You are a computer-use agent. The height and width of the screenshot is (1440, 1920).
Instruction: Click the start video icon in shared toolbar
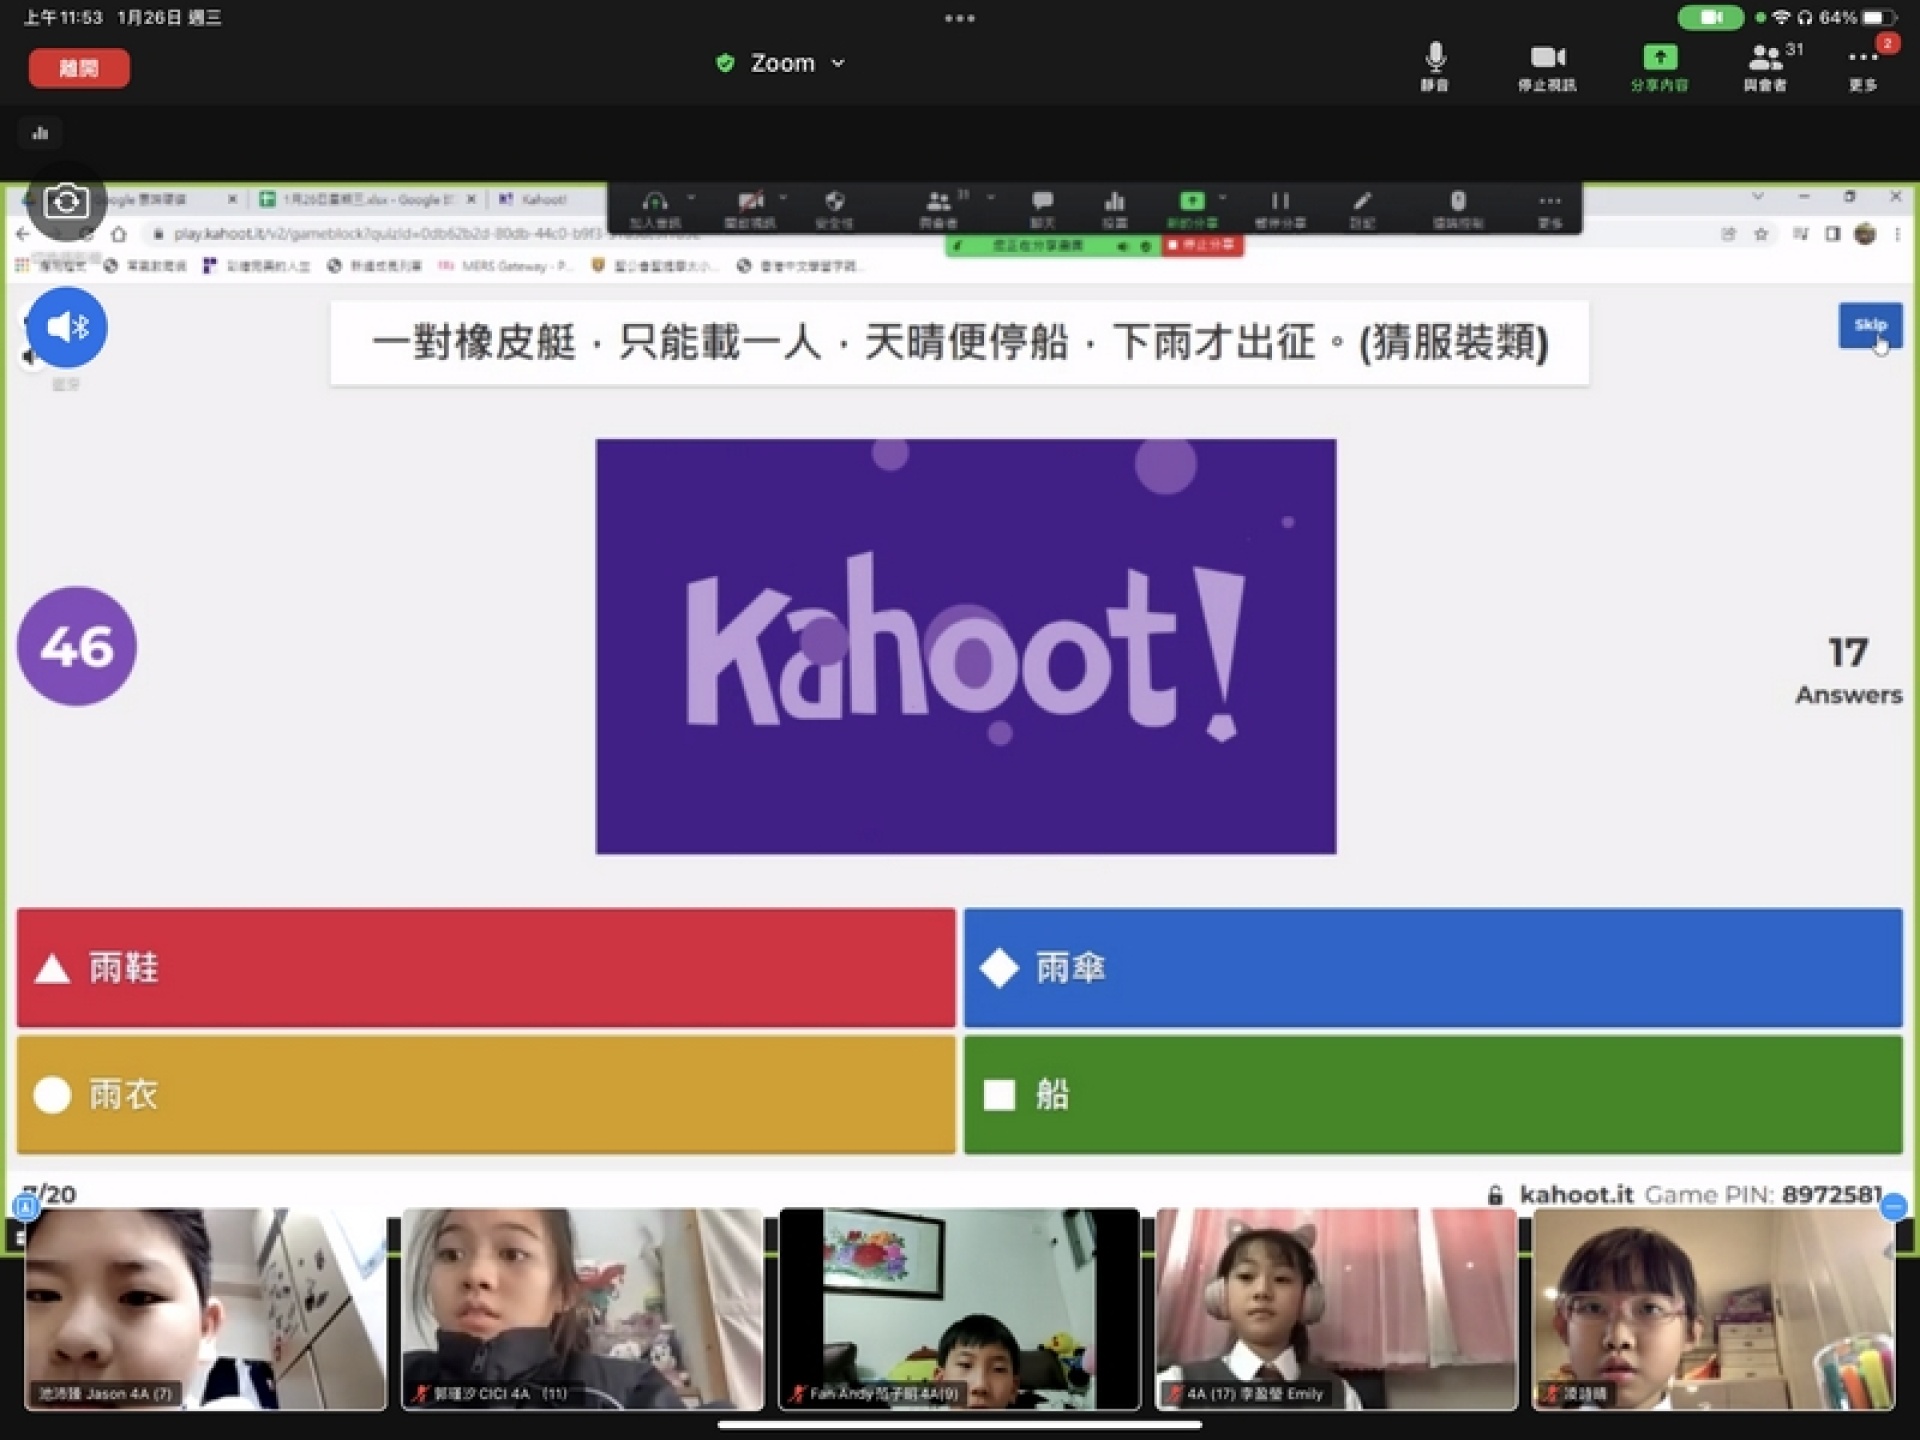click(750, 208)
